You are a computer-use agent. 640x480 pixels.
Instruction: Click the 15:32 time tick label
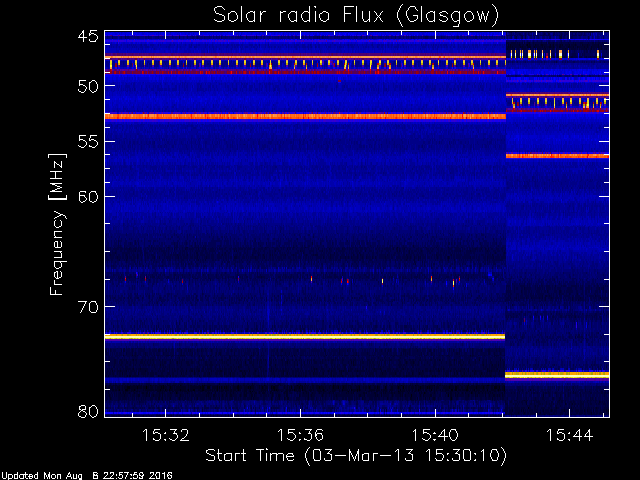click(165, 435)
